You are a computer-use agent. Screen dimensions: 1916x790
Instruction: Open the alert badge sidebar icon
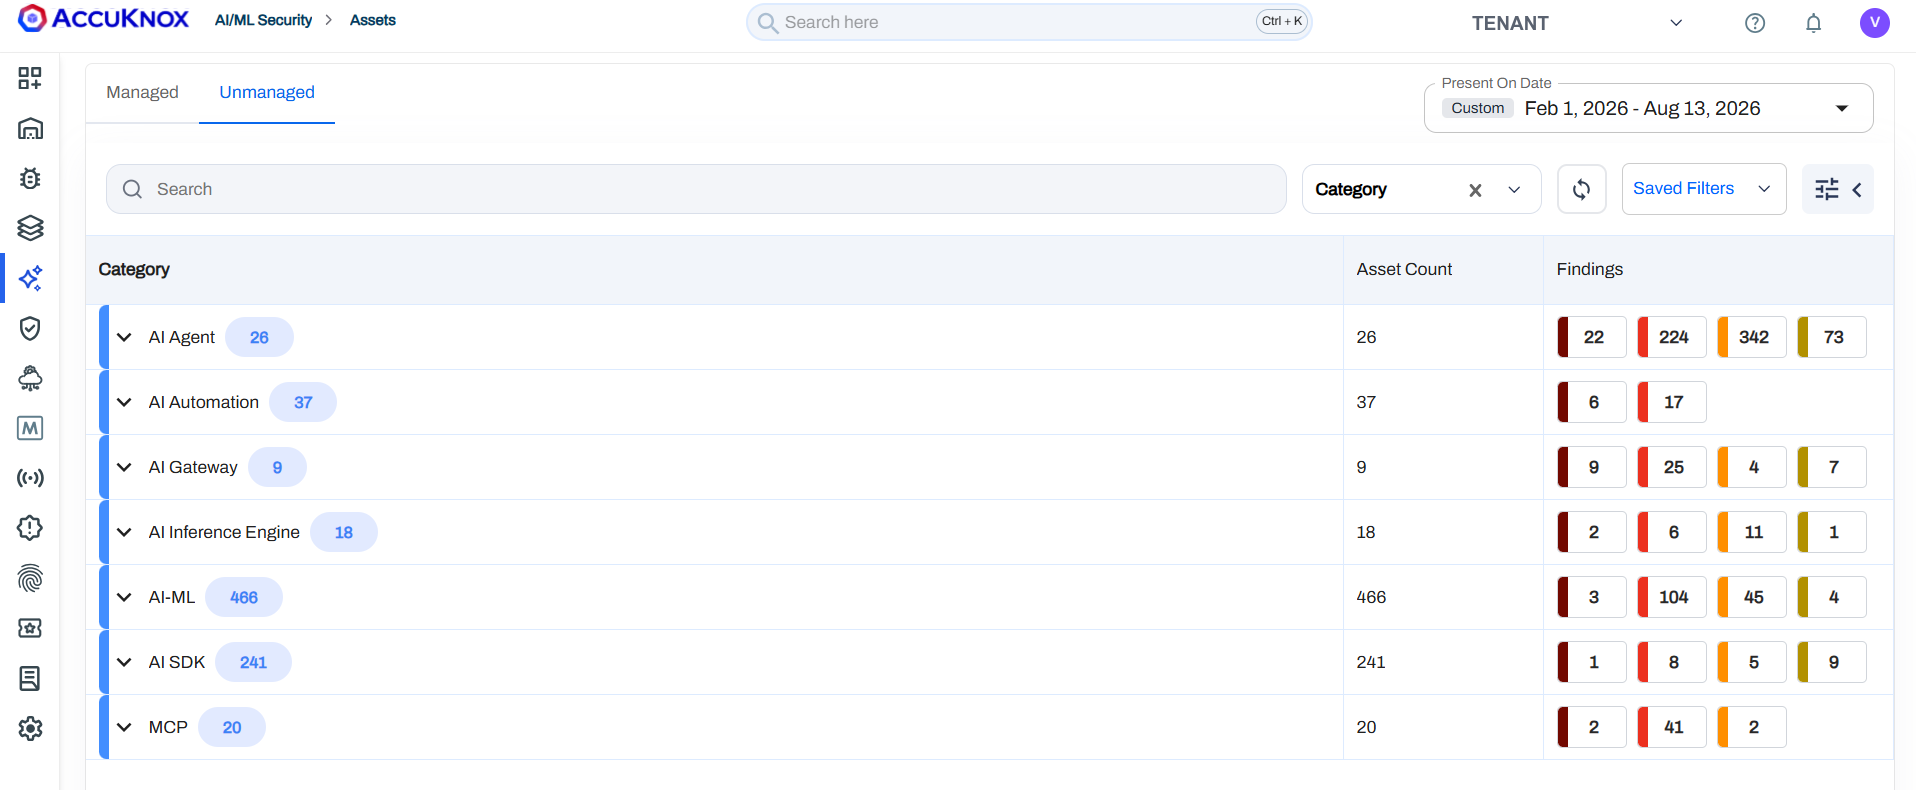[30, 528]
